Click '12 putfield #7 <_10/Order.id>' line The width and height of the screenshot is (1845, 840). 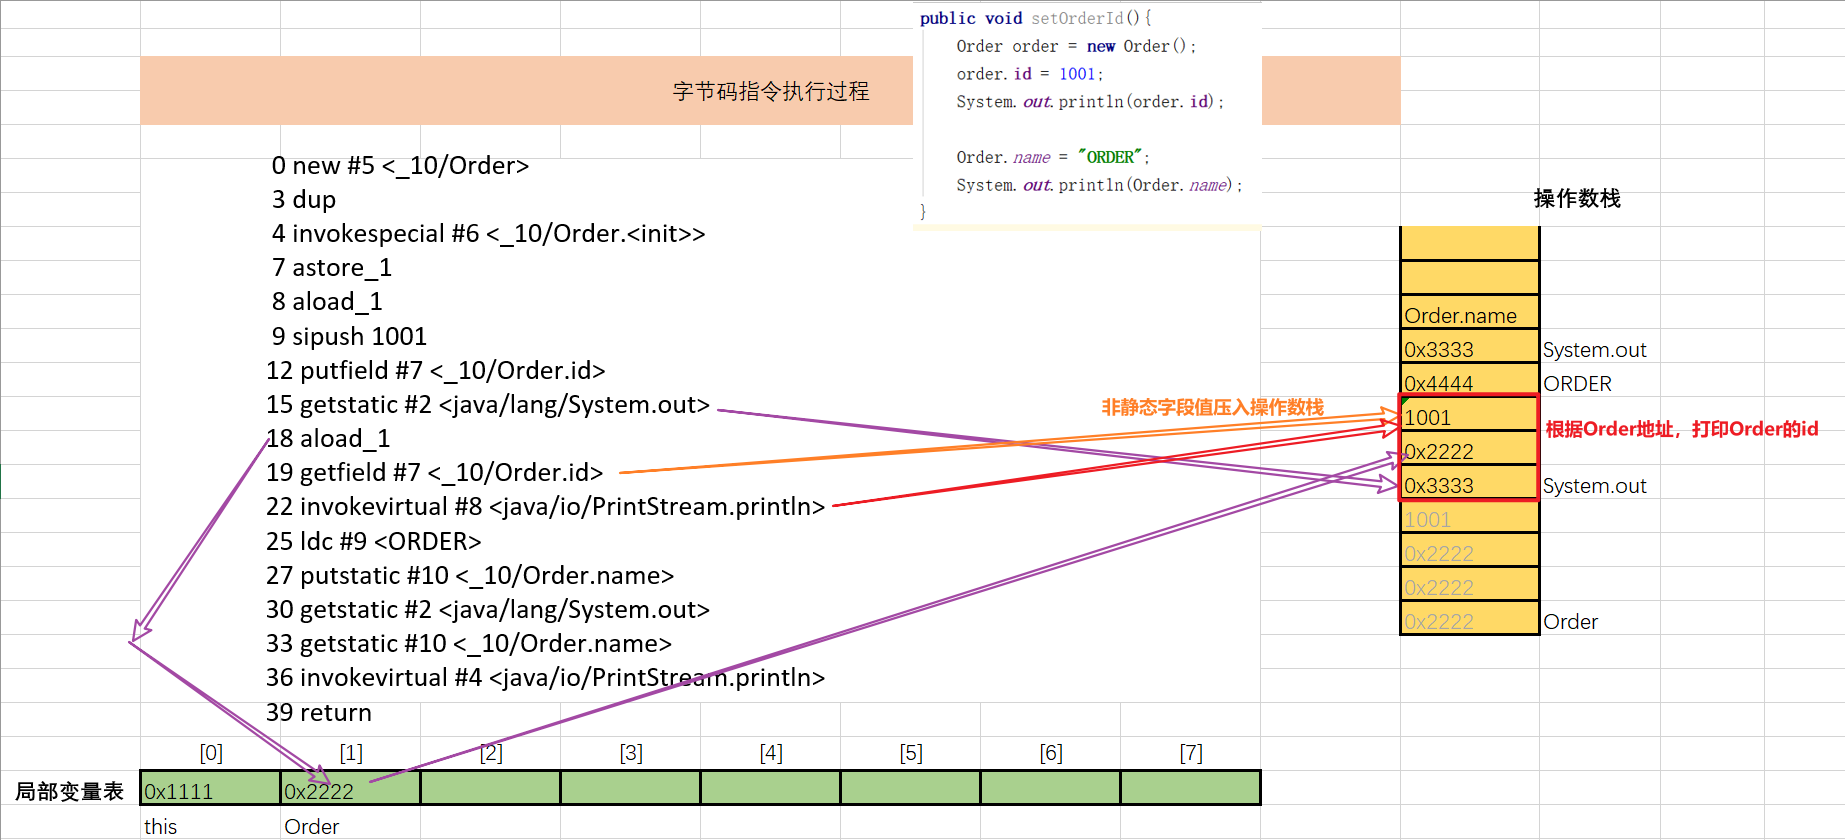[436, 371]
